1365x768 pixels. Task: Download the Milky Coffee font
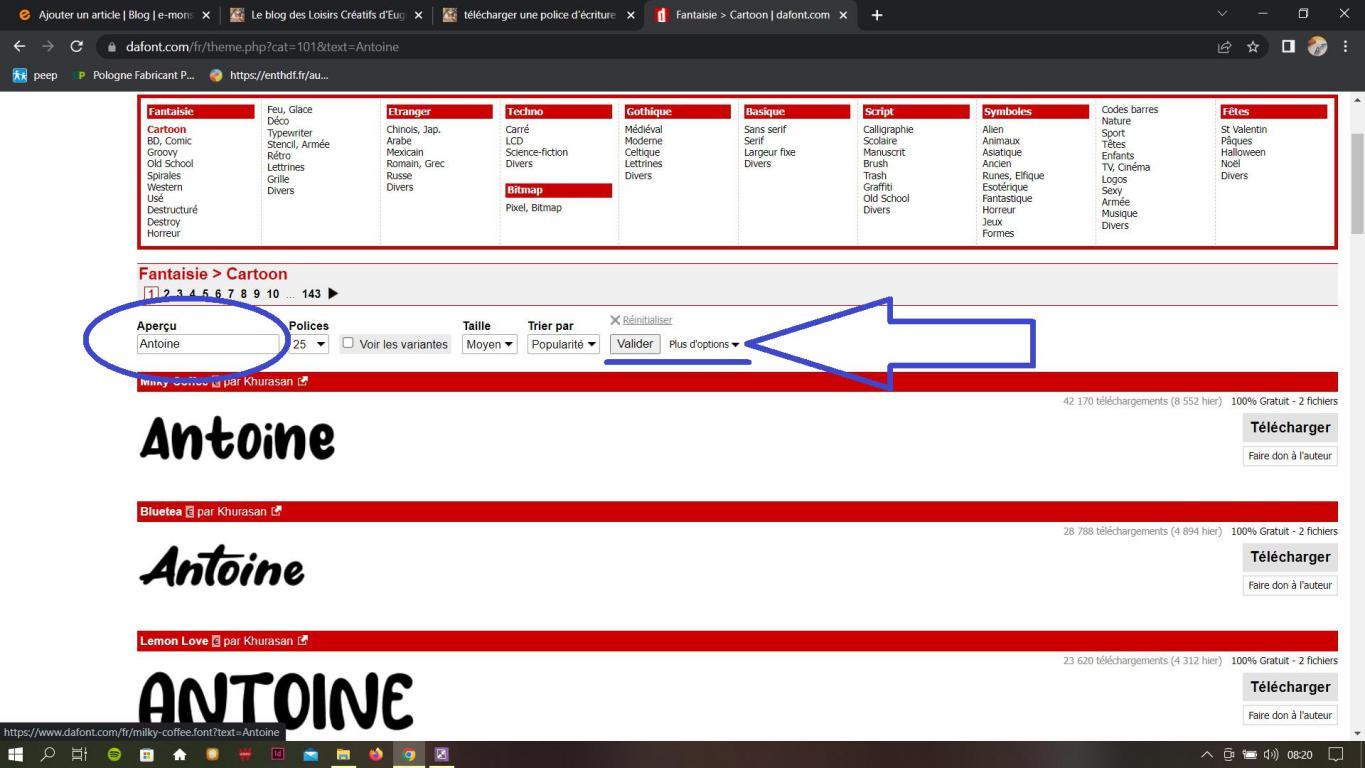coord(1290,428)
